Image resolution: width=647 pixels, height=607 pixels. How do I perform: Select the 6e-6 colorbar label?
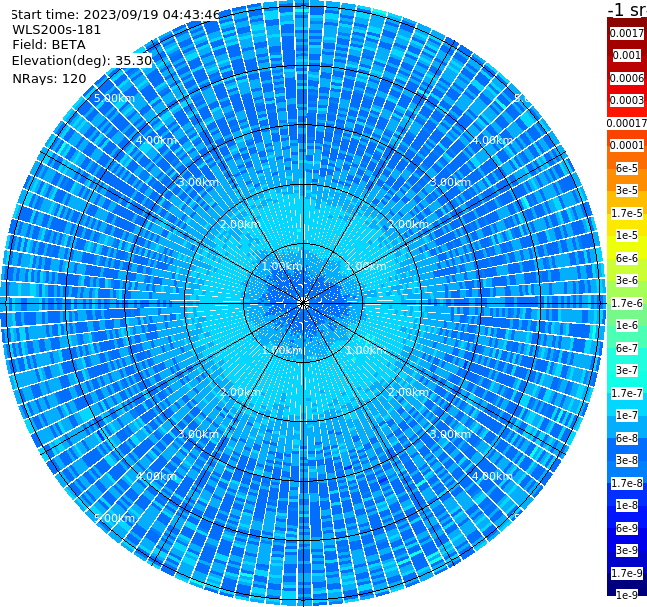pos(627,258)
